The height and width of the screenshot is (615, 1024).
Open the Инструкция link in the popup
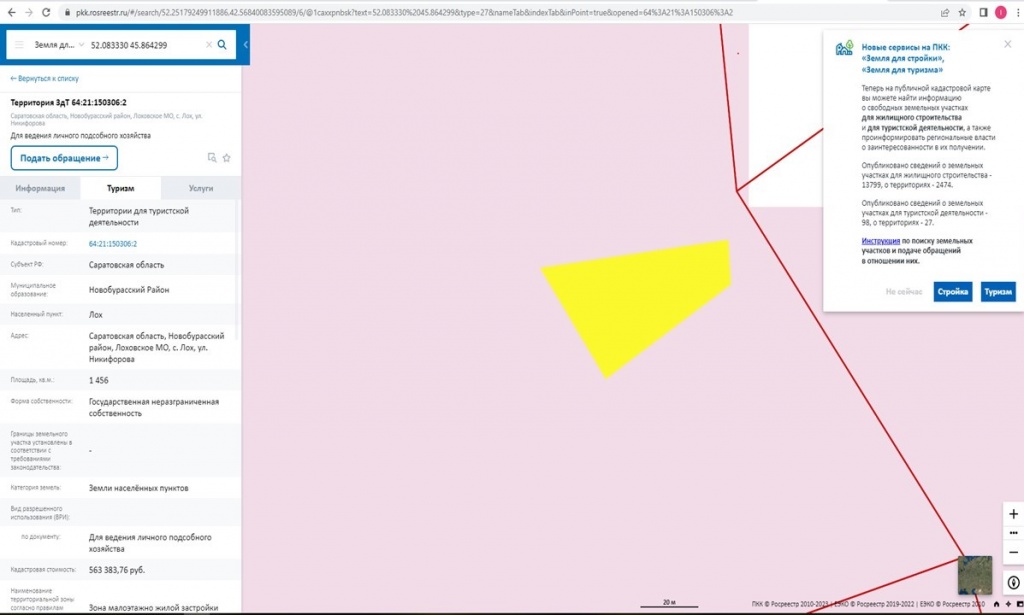(x=880, y=241)
